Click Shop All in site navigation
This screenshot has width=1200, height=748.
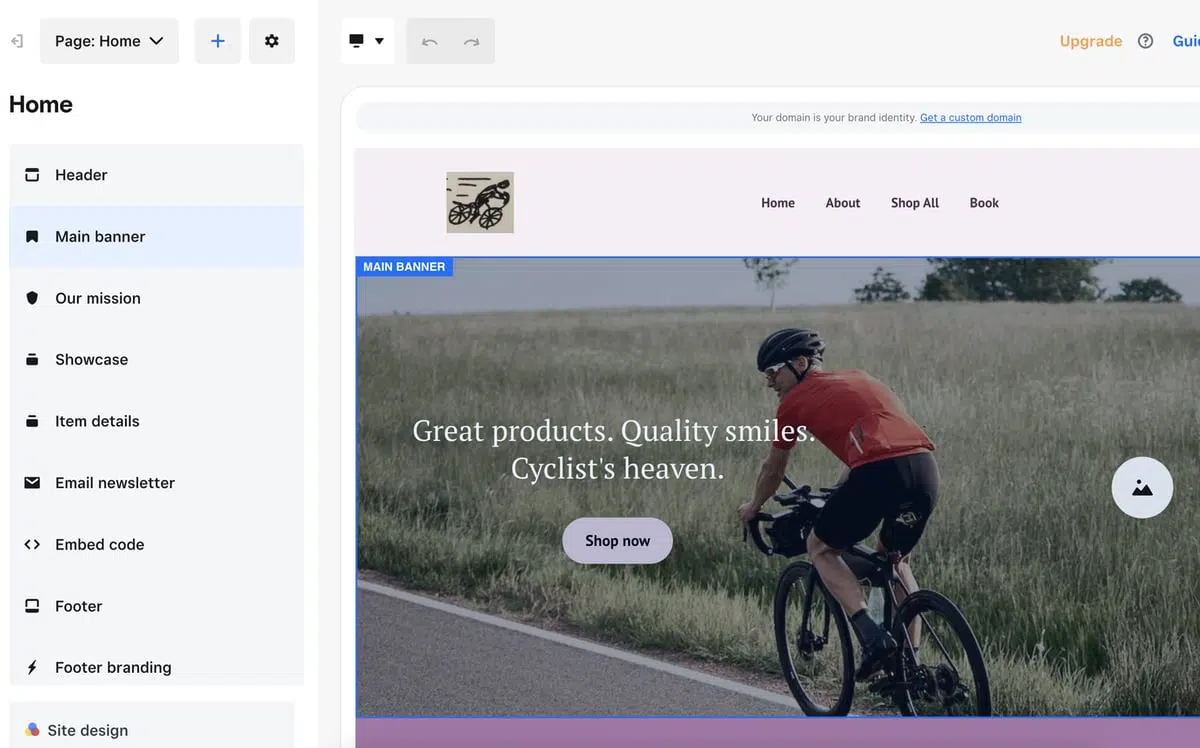pyautogui.click(x=914, y=203)
